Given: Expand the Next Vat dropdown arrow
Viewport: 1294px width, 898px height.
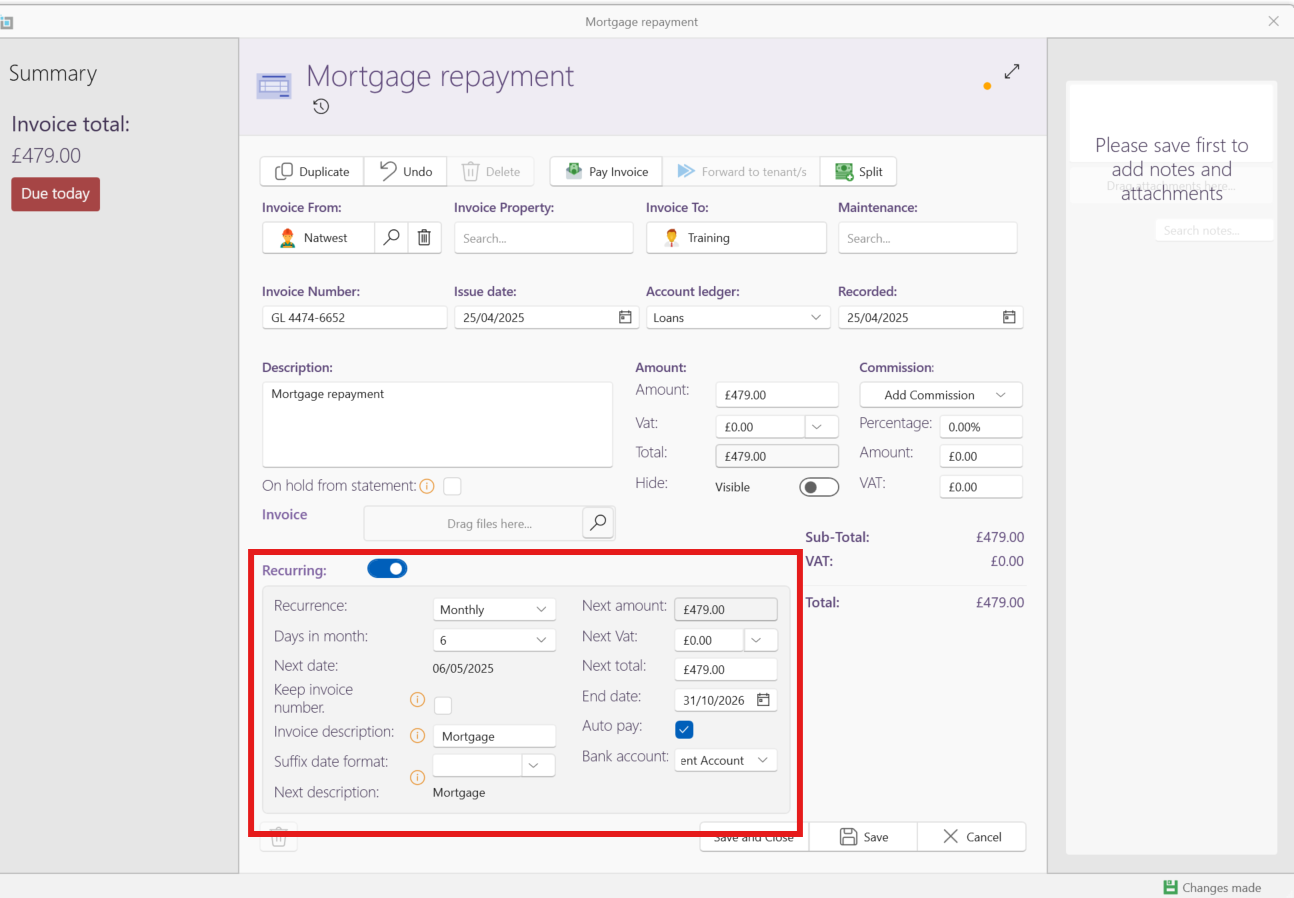Looking at the screenshot, I should pyautogui.click(x=760, y=640).
